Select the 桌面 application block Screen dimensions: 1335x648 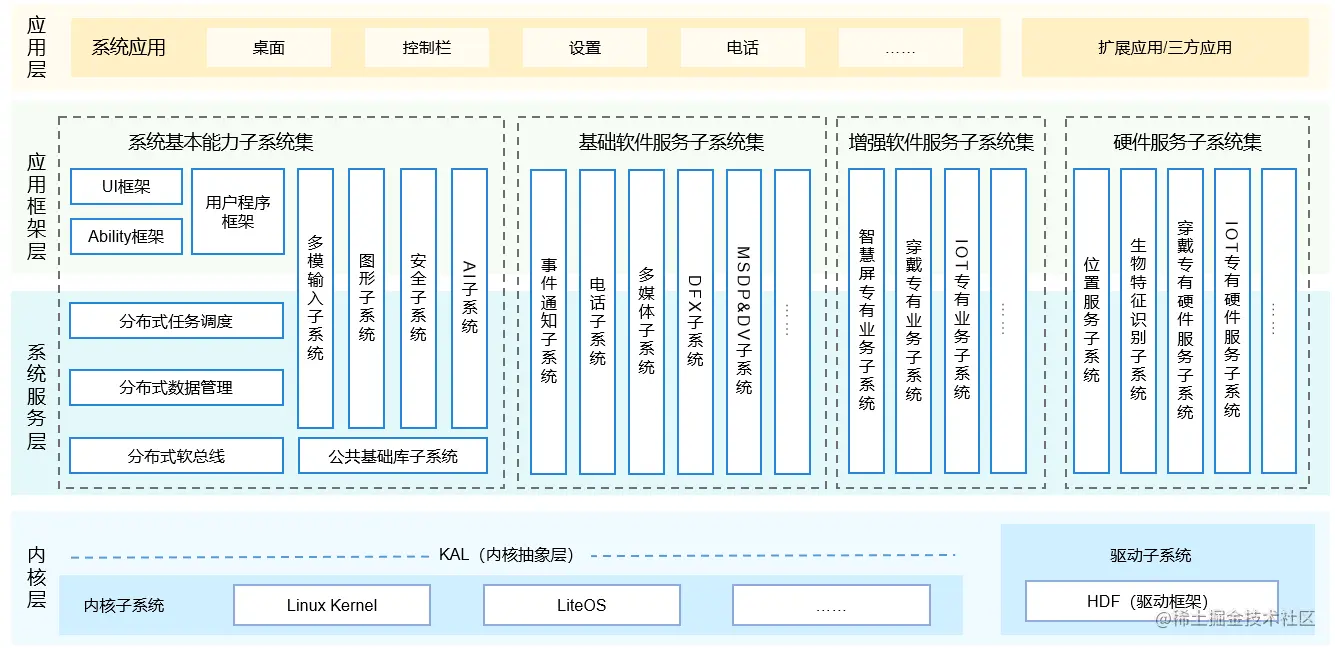(x=268, y=46)
